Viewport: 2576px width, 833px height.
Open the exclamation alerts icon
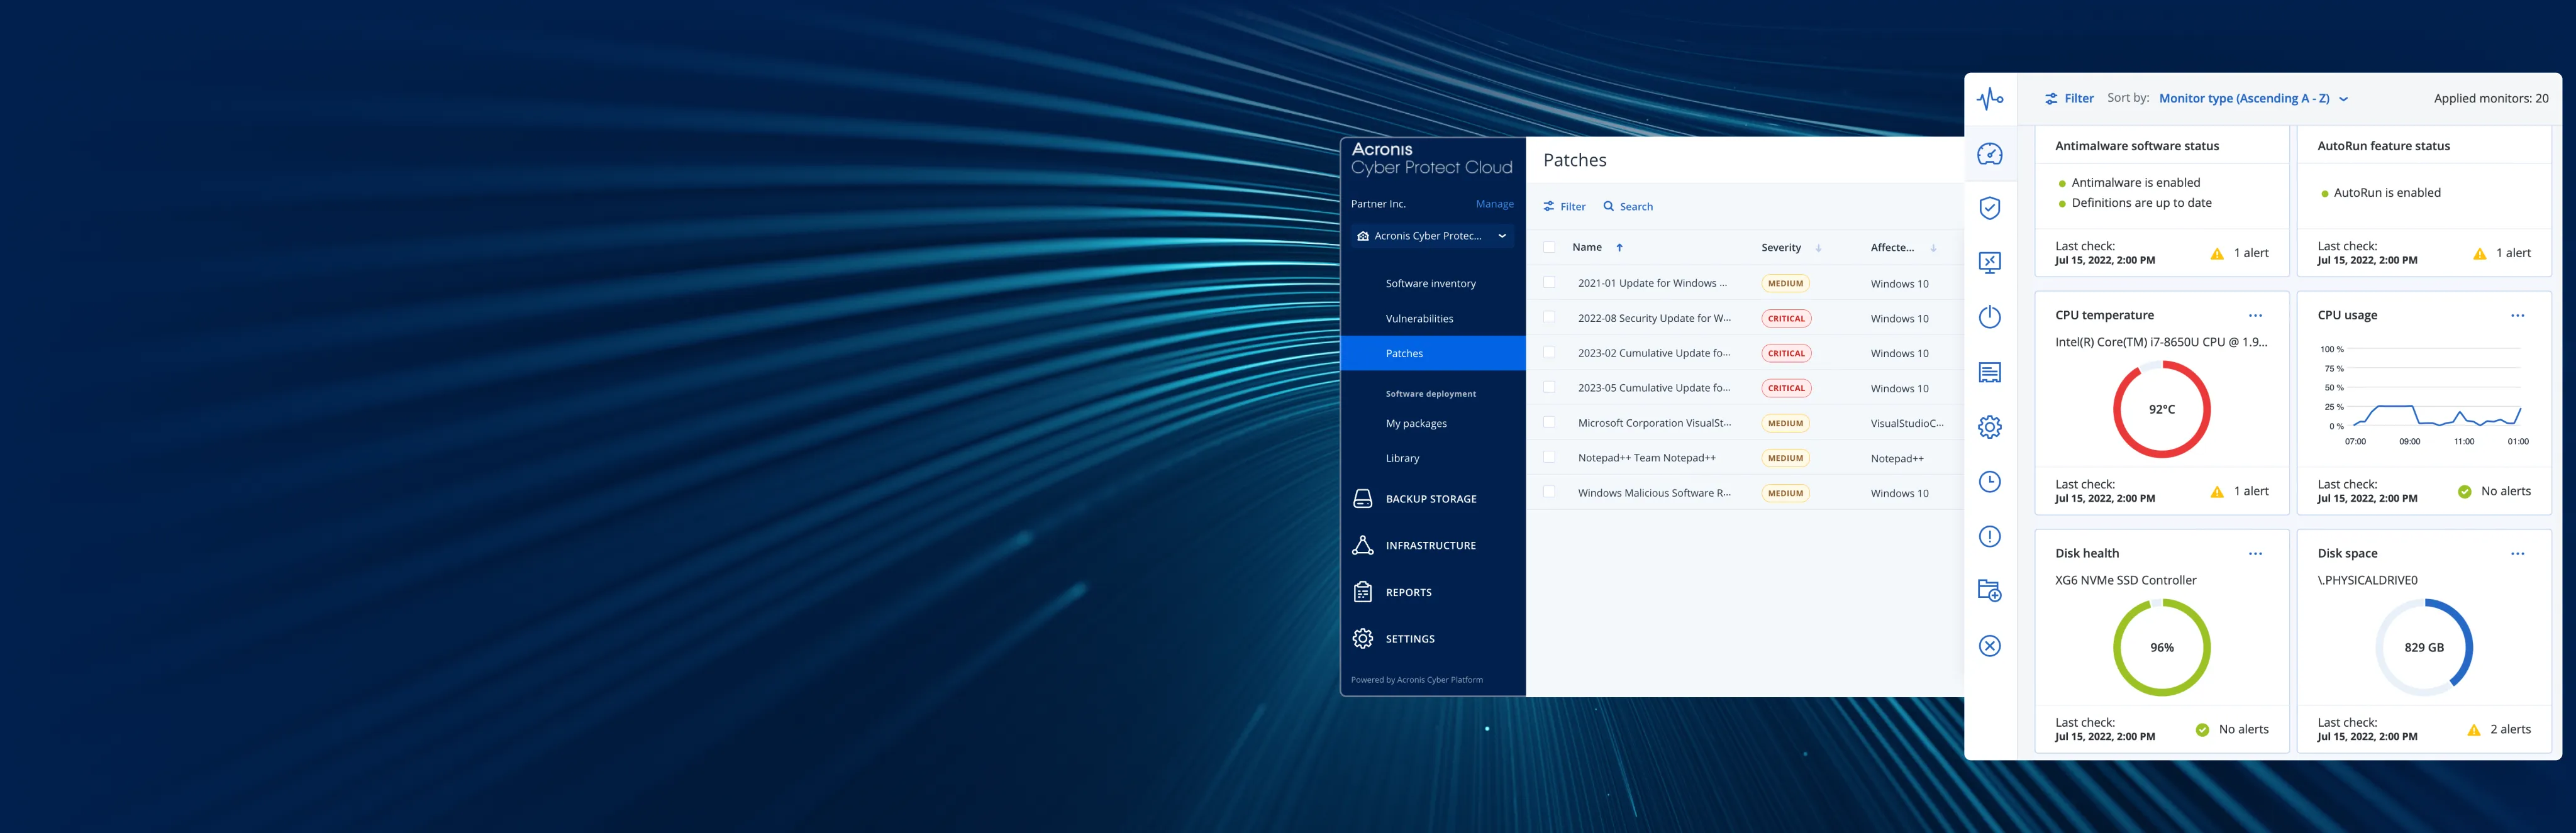click(1989, 537)
